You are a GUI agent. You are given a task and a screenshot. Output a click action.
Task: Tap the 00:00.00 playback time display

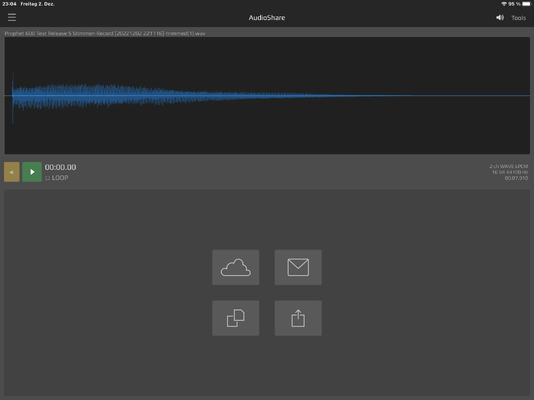(61, 167)
